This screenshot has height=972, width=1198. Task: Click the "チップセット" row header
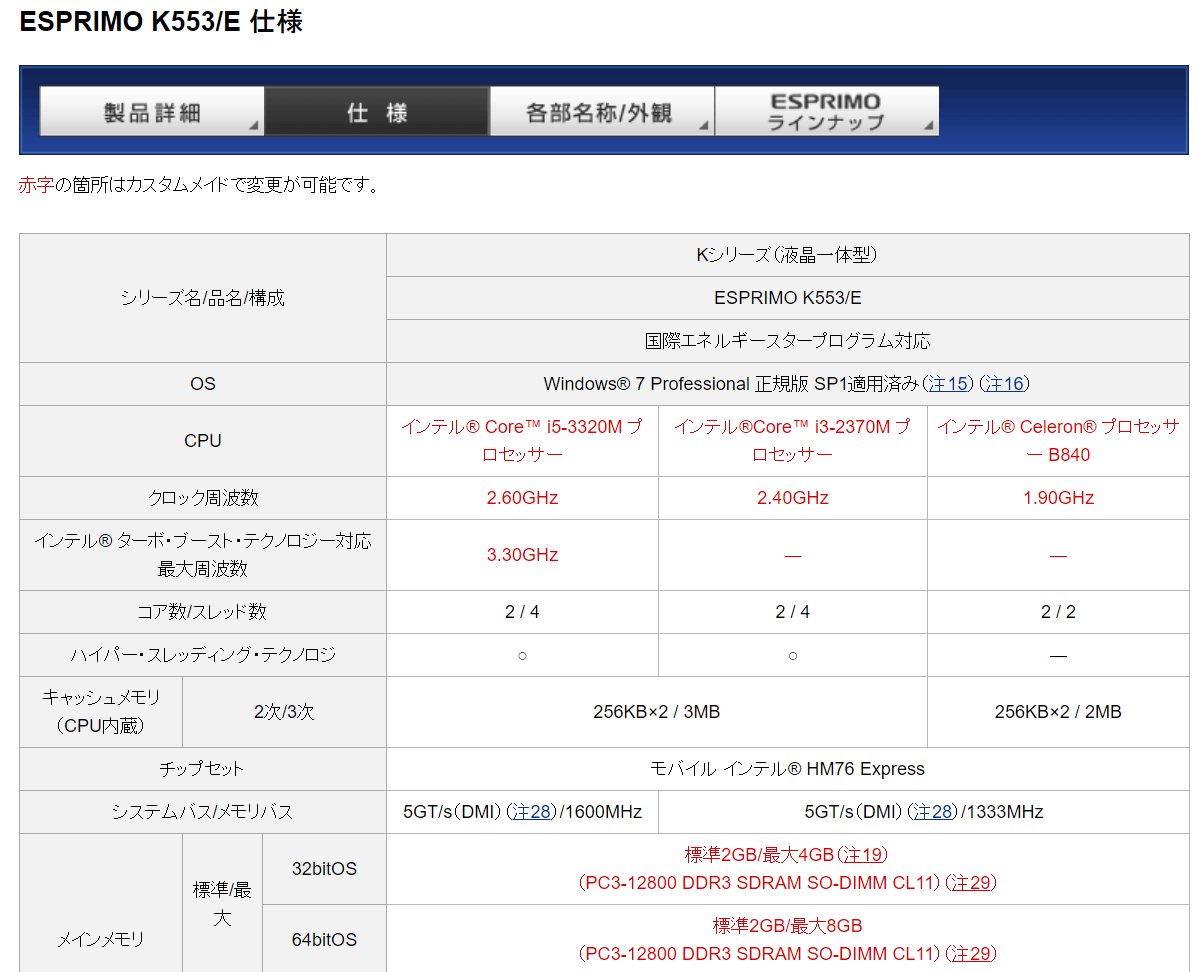202,769
